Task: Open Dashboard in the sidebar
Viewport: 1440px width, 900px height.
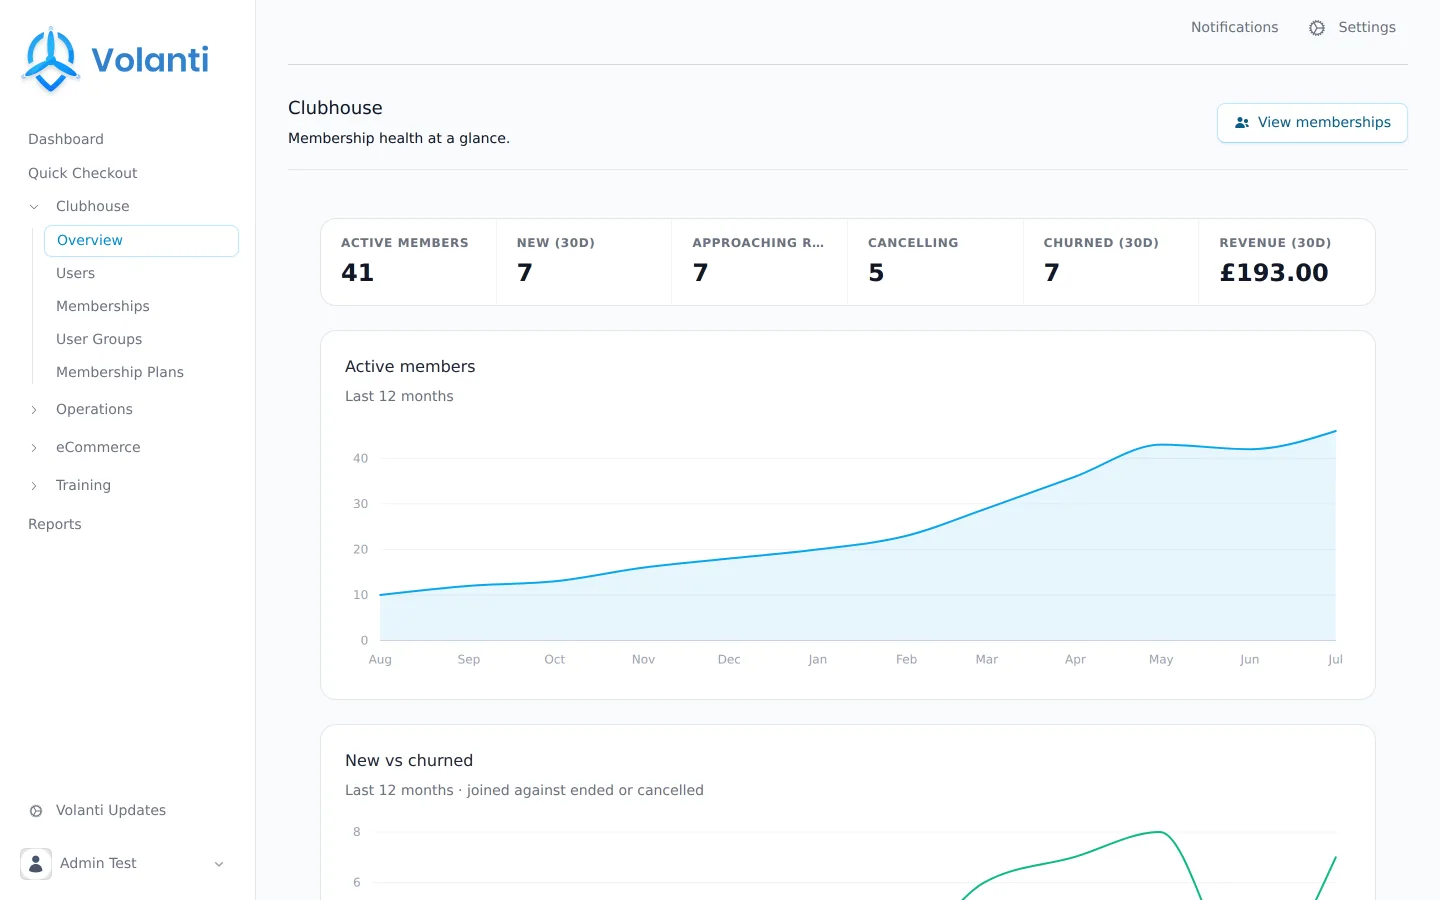Action: [66, 139]
